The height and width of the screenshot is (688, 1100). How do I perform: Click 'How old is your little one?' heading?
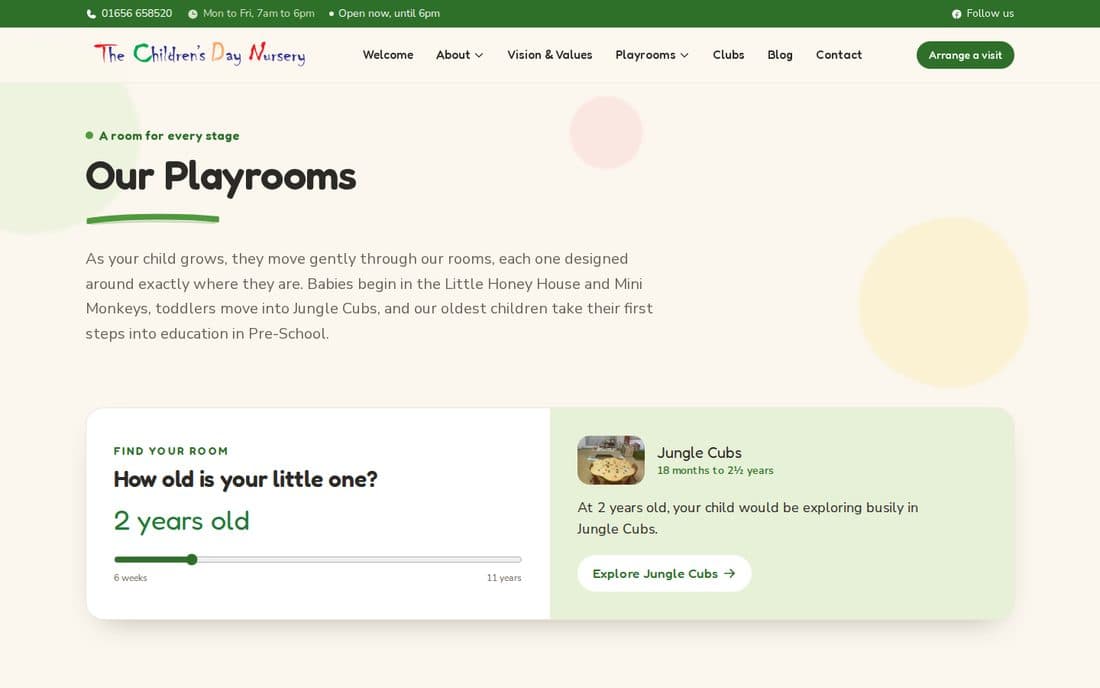pos(246,479)
